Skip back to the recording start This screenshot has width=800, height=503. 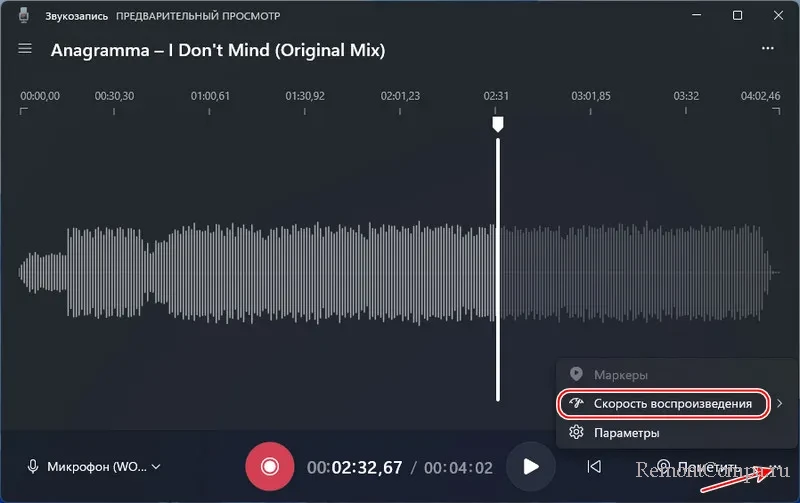[x=594, y=466]
